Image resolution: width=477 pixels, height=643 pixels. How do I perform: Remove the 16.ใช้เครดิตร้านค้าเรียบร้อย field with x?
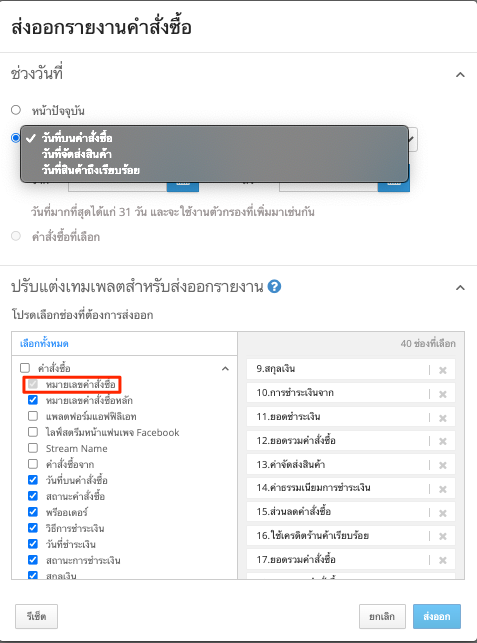click(x=443, y=536)
